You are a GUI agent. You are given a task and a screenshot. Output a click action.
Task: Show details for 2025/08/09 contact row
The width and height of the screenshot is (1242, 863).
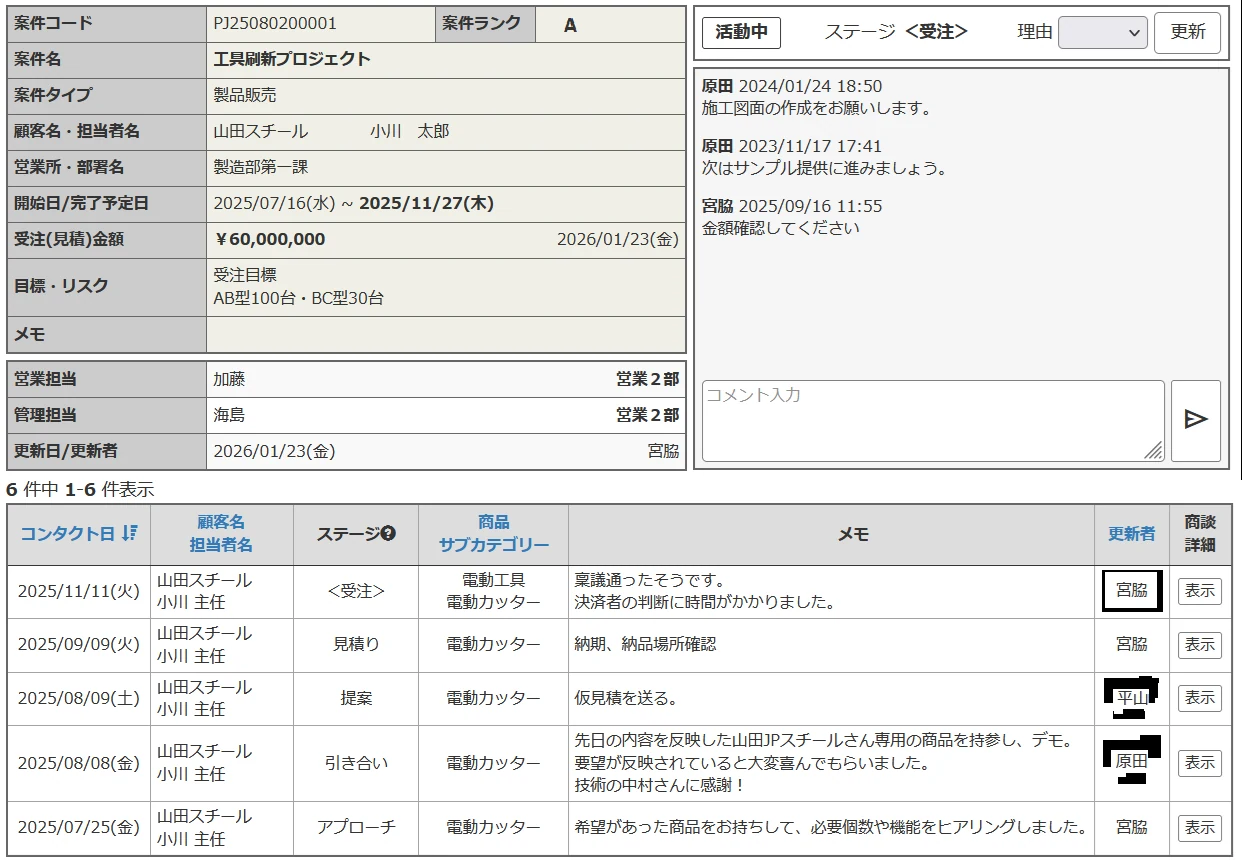pos(1199,698)
